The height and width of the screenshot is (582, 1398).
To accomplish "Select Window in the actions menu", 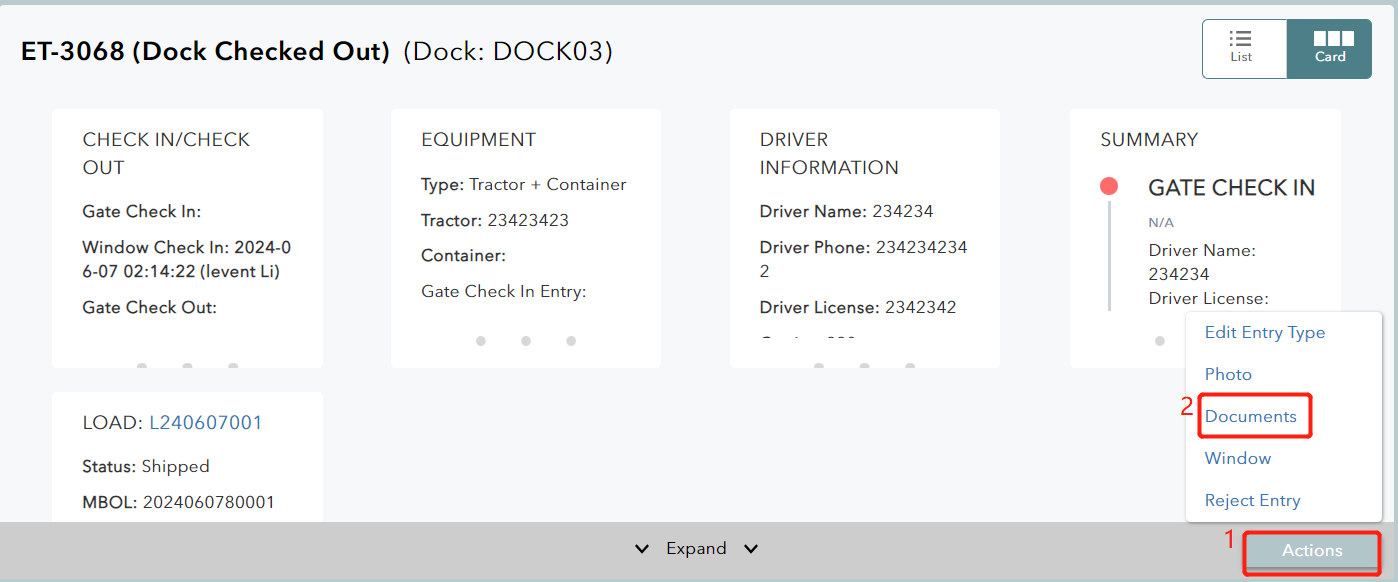I will 1237,459.
